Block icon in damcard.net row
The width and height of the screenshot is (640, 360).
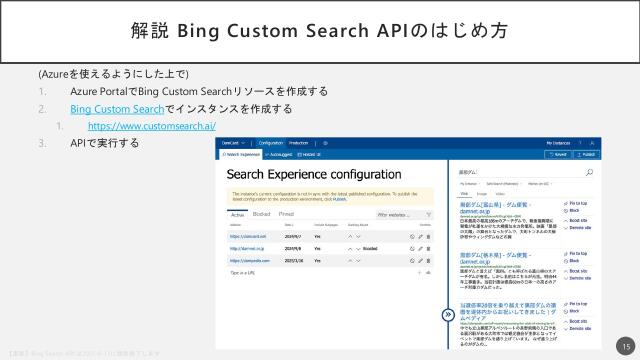(412, 237)
